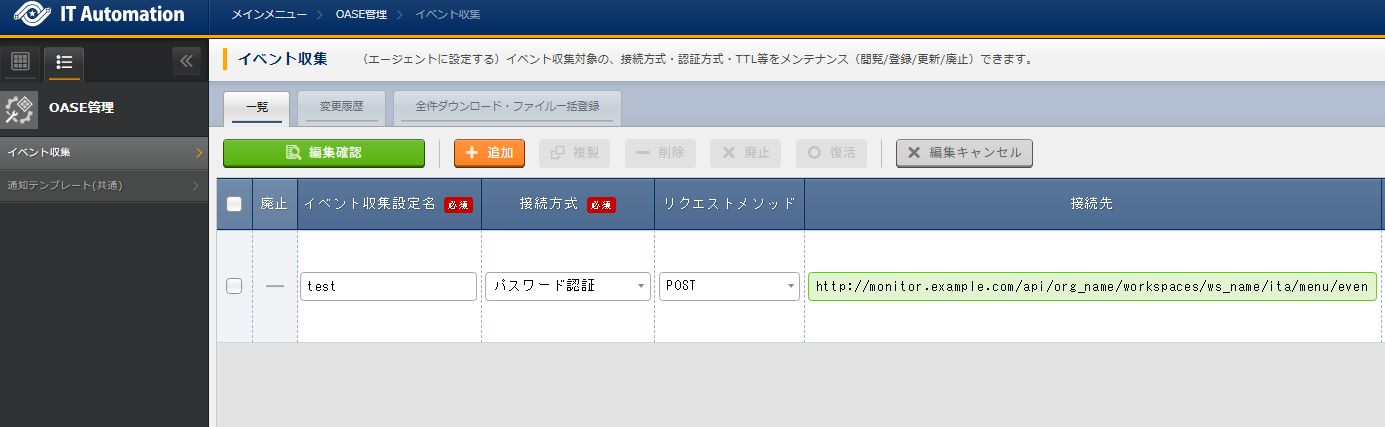The width and height of the screenshot is (1385, 427).
Task: Open 通知テンプレート(共通) sidebar item
Action: click(x=104, y=185)
